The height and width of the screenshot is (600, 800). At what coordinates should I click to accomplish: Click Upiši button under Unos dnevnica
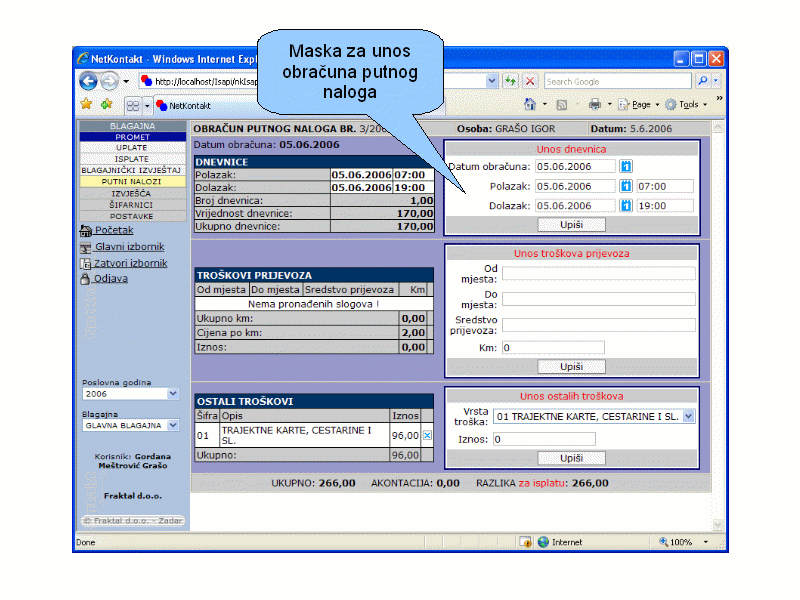pos(571,225)
